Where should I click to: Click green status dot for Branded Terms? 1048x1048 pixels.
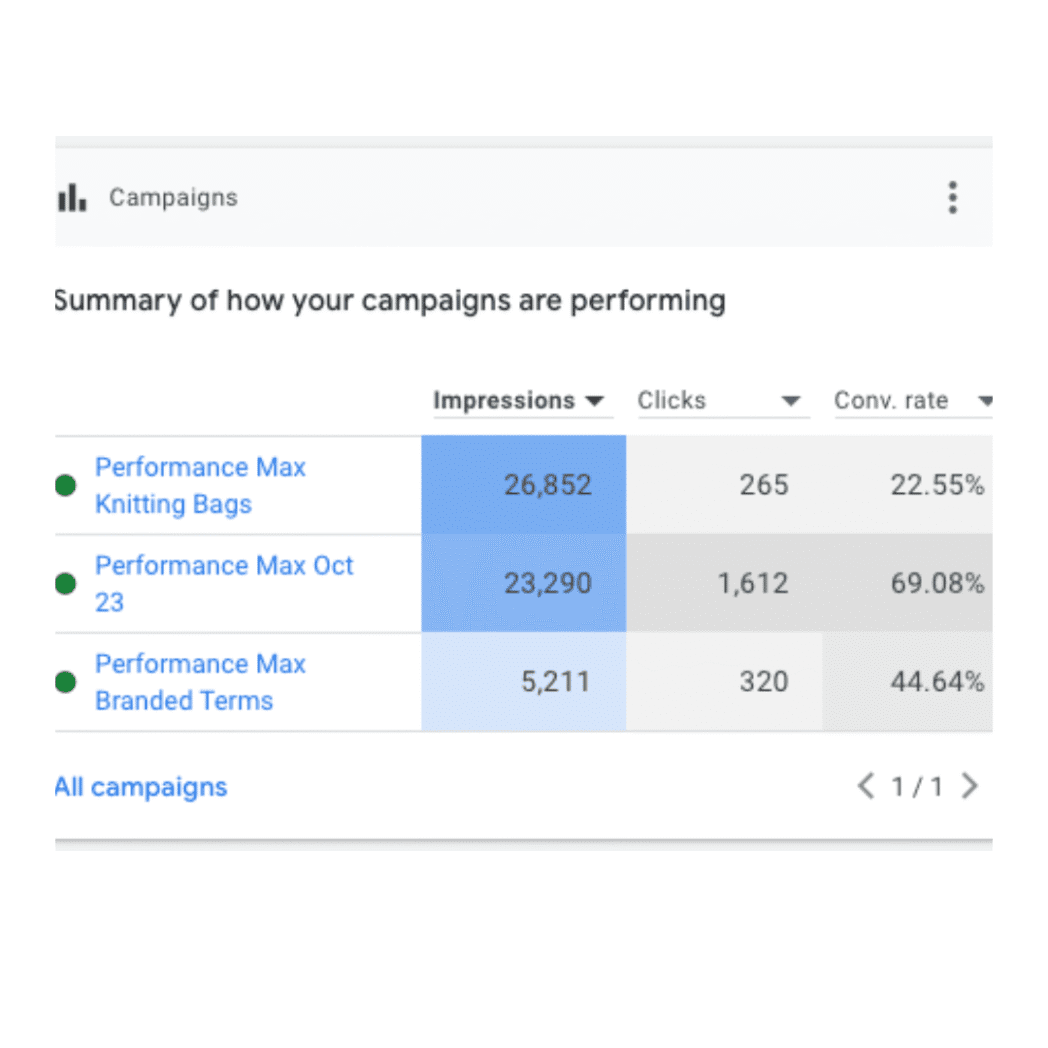pos(66,682)
